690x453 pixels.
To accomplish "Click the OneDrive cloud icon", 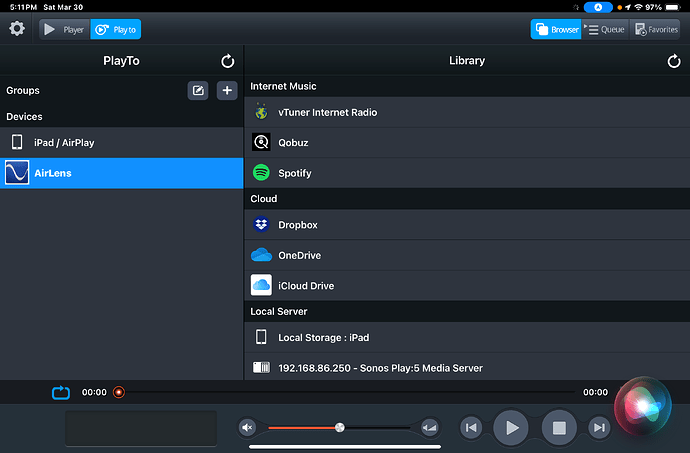I will pyautogui.click(x=261, y=255).
